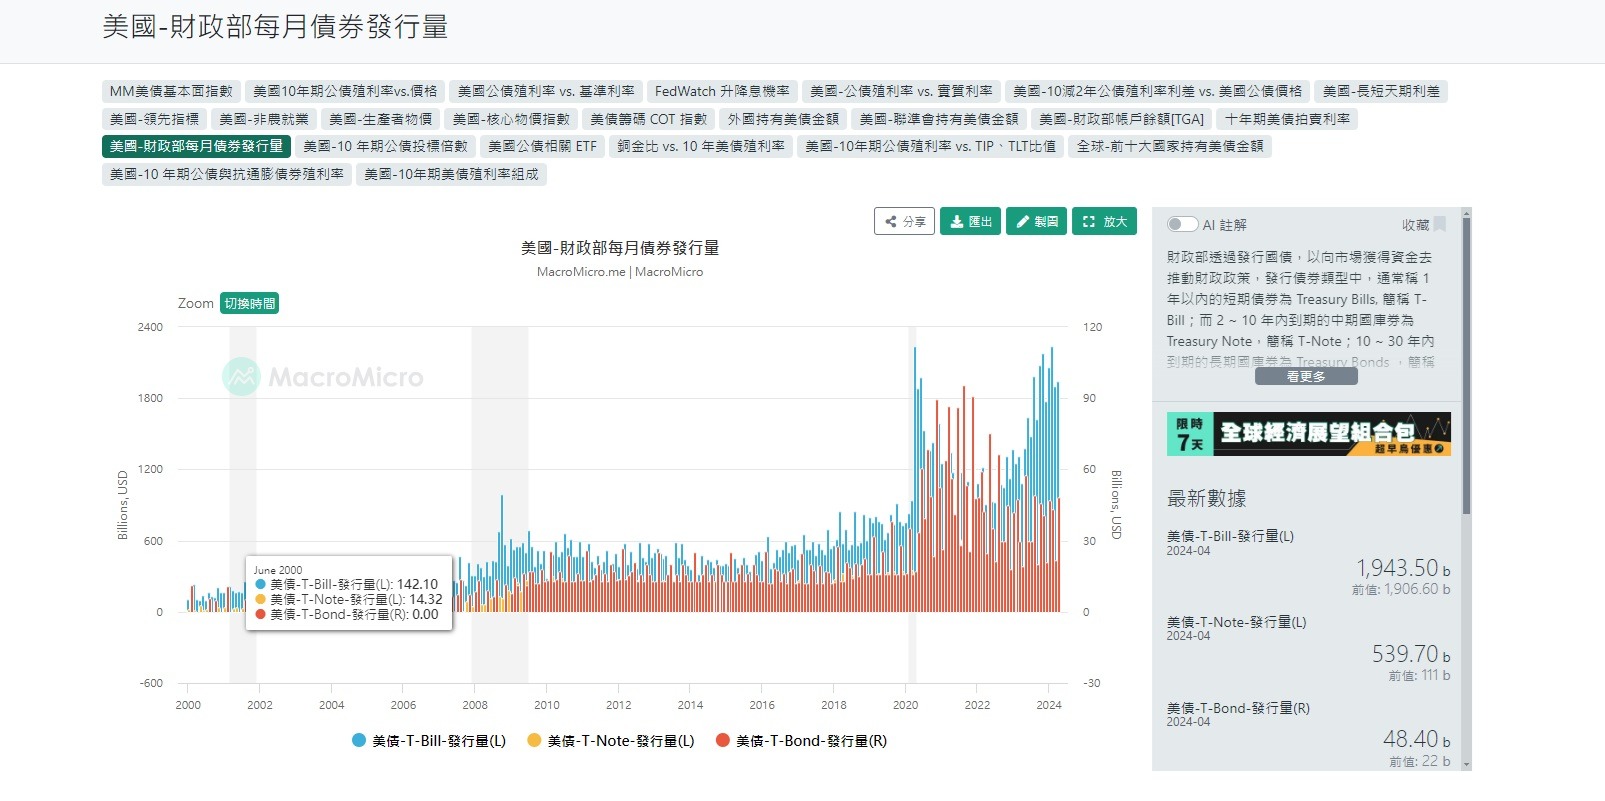The height and width of the screenshot is (801, 1605).
Task: Click the sidebar scroll down arrow
Action: pyautogui.click(x=1466, y=764)
